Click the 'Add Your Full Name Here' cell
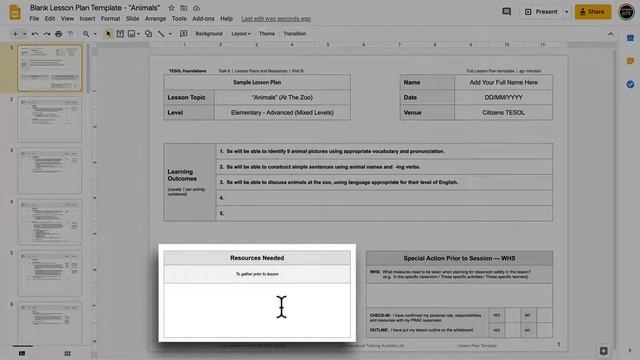Screen dimensions: 640x360 point(504,82)
